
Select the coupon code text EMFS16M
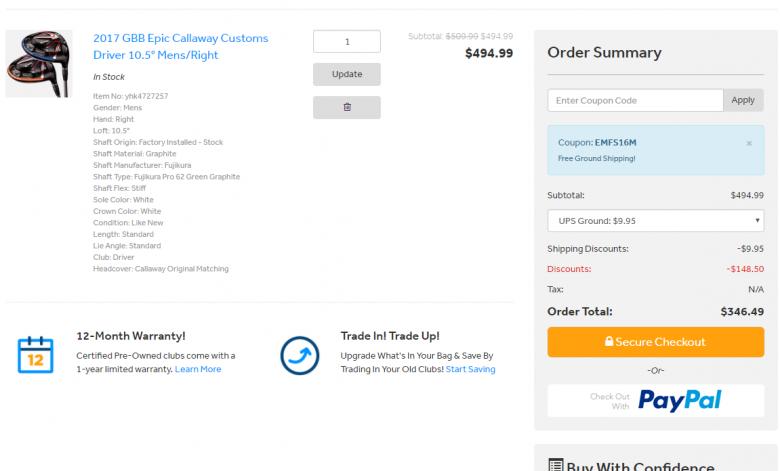click(615, 142)
